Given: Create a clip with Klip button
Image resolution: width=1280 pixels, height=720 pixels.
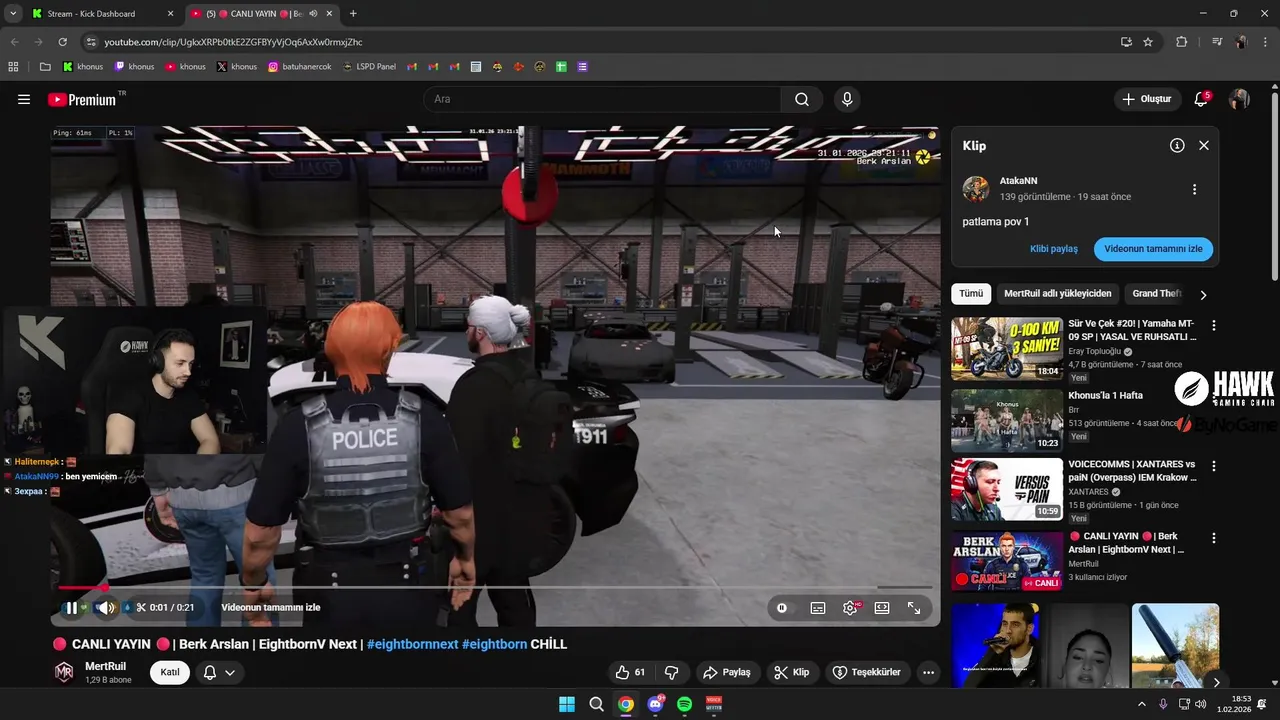Looking at the screenshot, I should point(792,672).
